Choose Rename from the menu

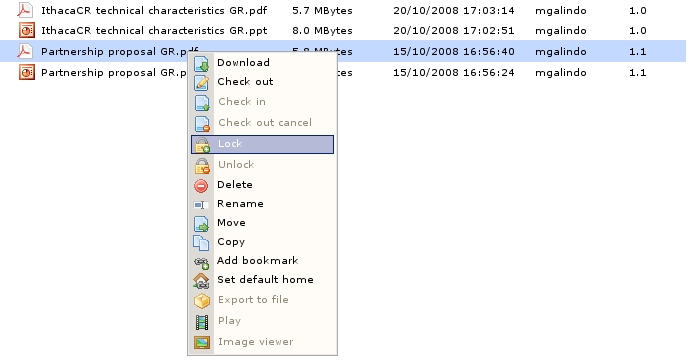pos(240,204)
